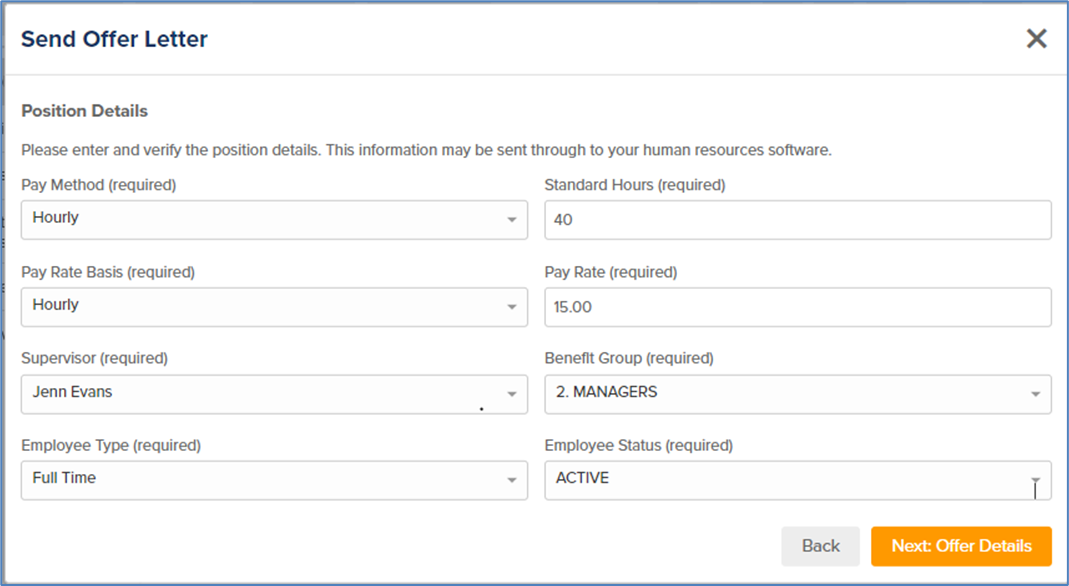This screenshot has height=586, width=1069.
Task: Go back with the Back button
Action: (x=820, y=546)
